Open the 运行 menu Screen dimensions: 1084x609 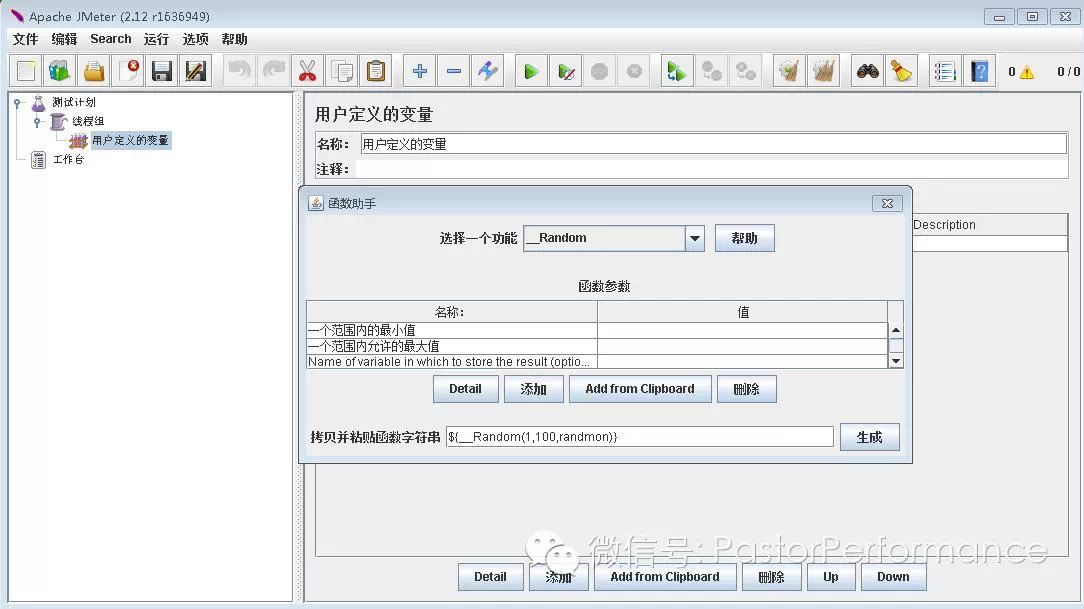click(156, 39)
